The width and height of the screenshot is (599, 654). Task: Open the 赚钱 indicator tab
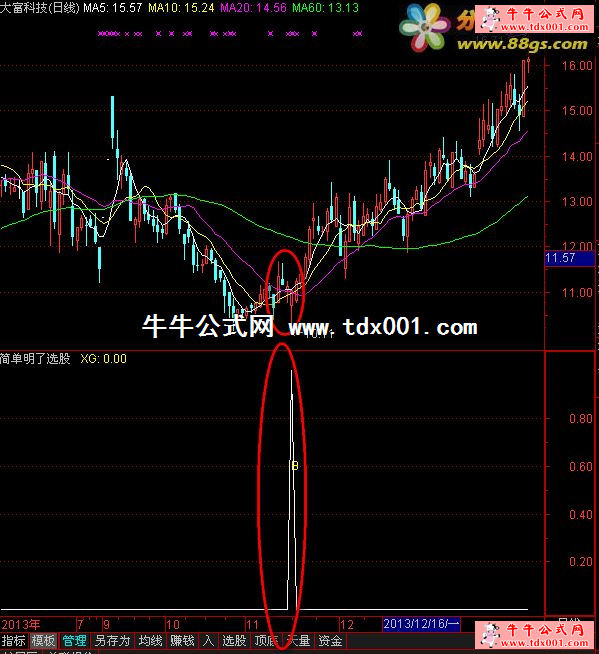click(x=182, y=640)
